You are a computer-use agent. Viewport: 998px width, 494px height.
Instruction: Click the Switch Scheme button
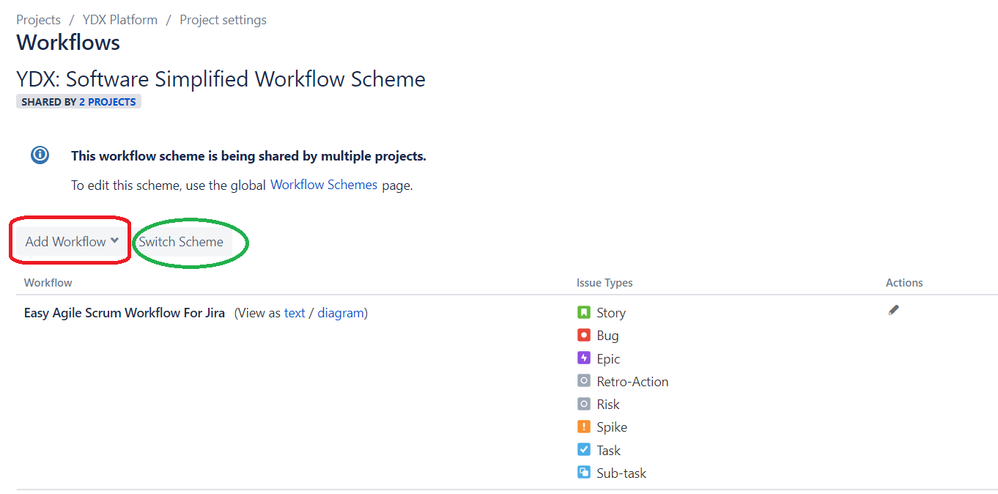(x=181, y=242)
